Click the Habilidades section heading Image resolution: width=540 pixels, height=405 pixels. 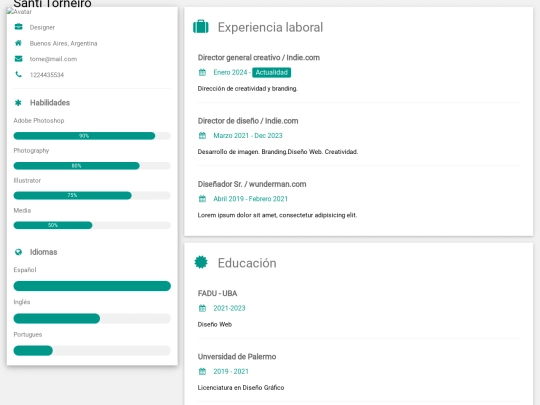click(50, 102)
